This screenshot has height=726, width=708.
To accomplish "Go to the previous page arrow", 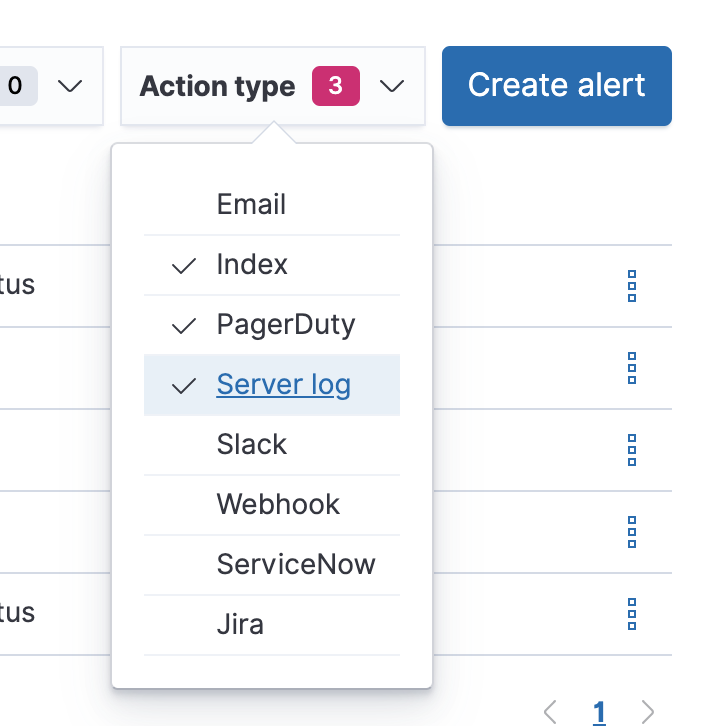I will click(x=550, y=712).
